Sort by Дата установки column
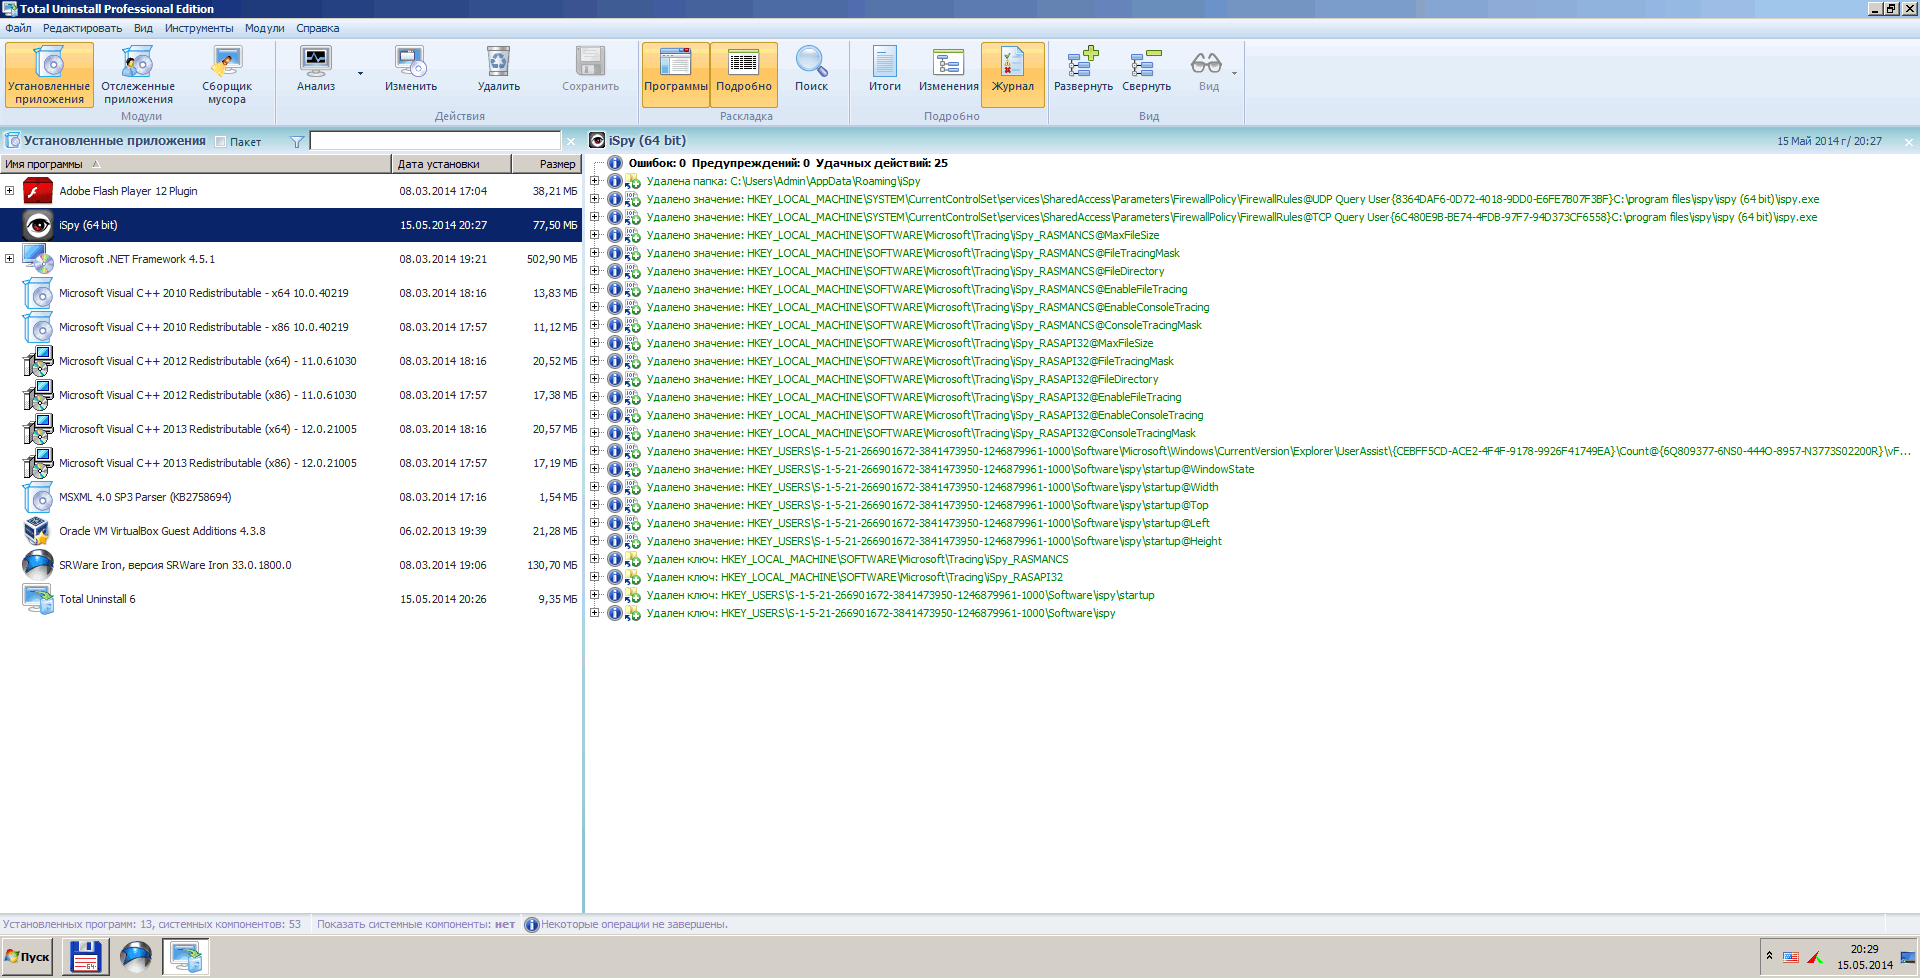1920x978 pixels. pyautogui.click(x=451, y=164)
